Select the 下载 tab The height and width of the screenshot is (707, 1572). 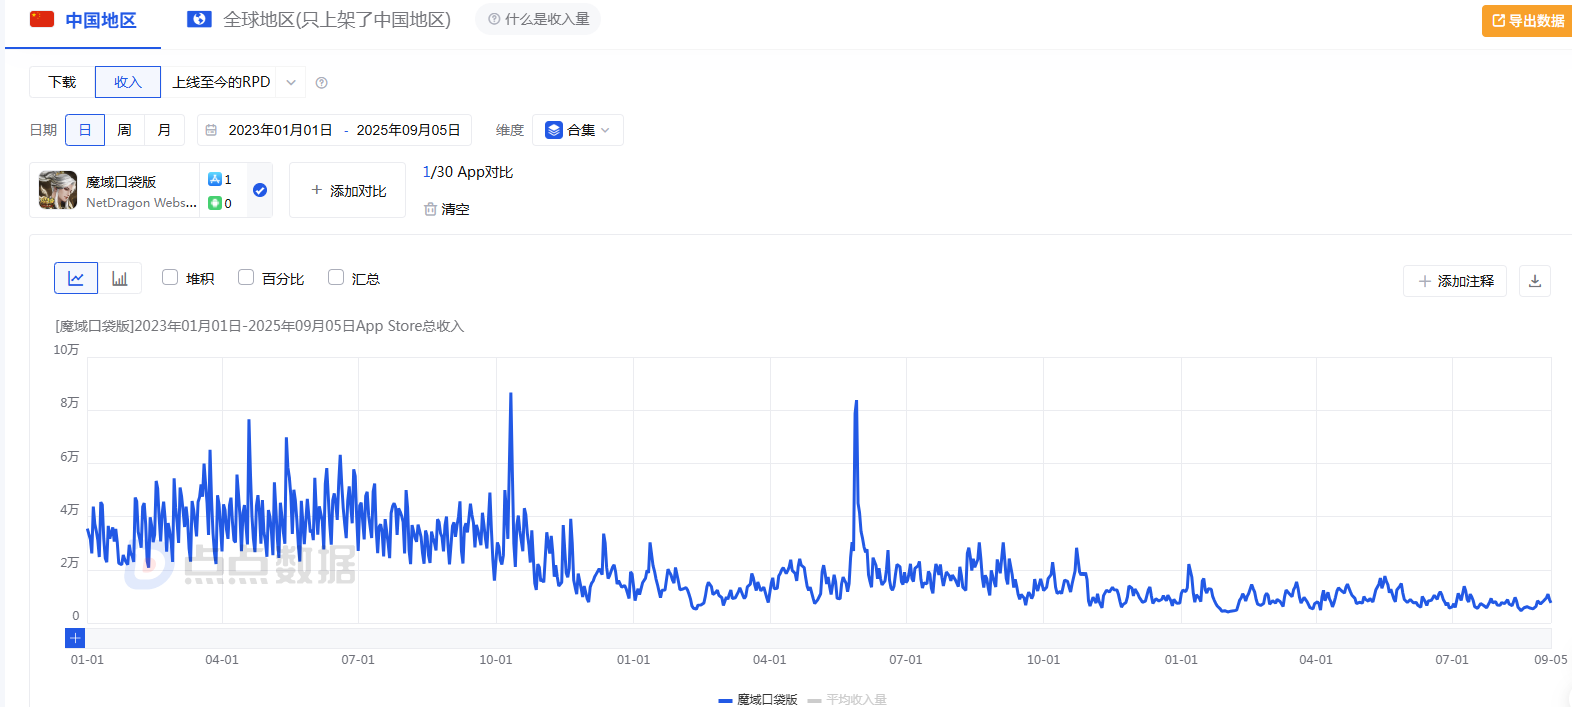[x=62, y=82]
